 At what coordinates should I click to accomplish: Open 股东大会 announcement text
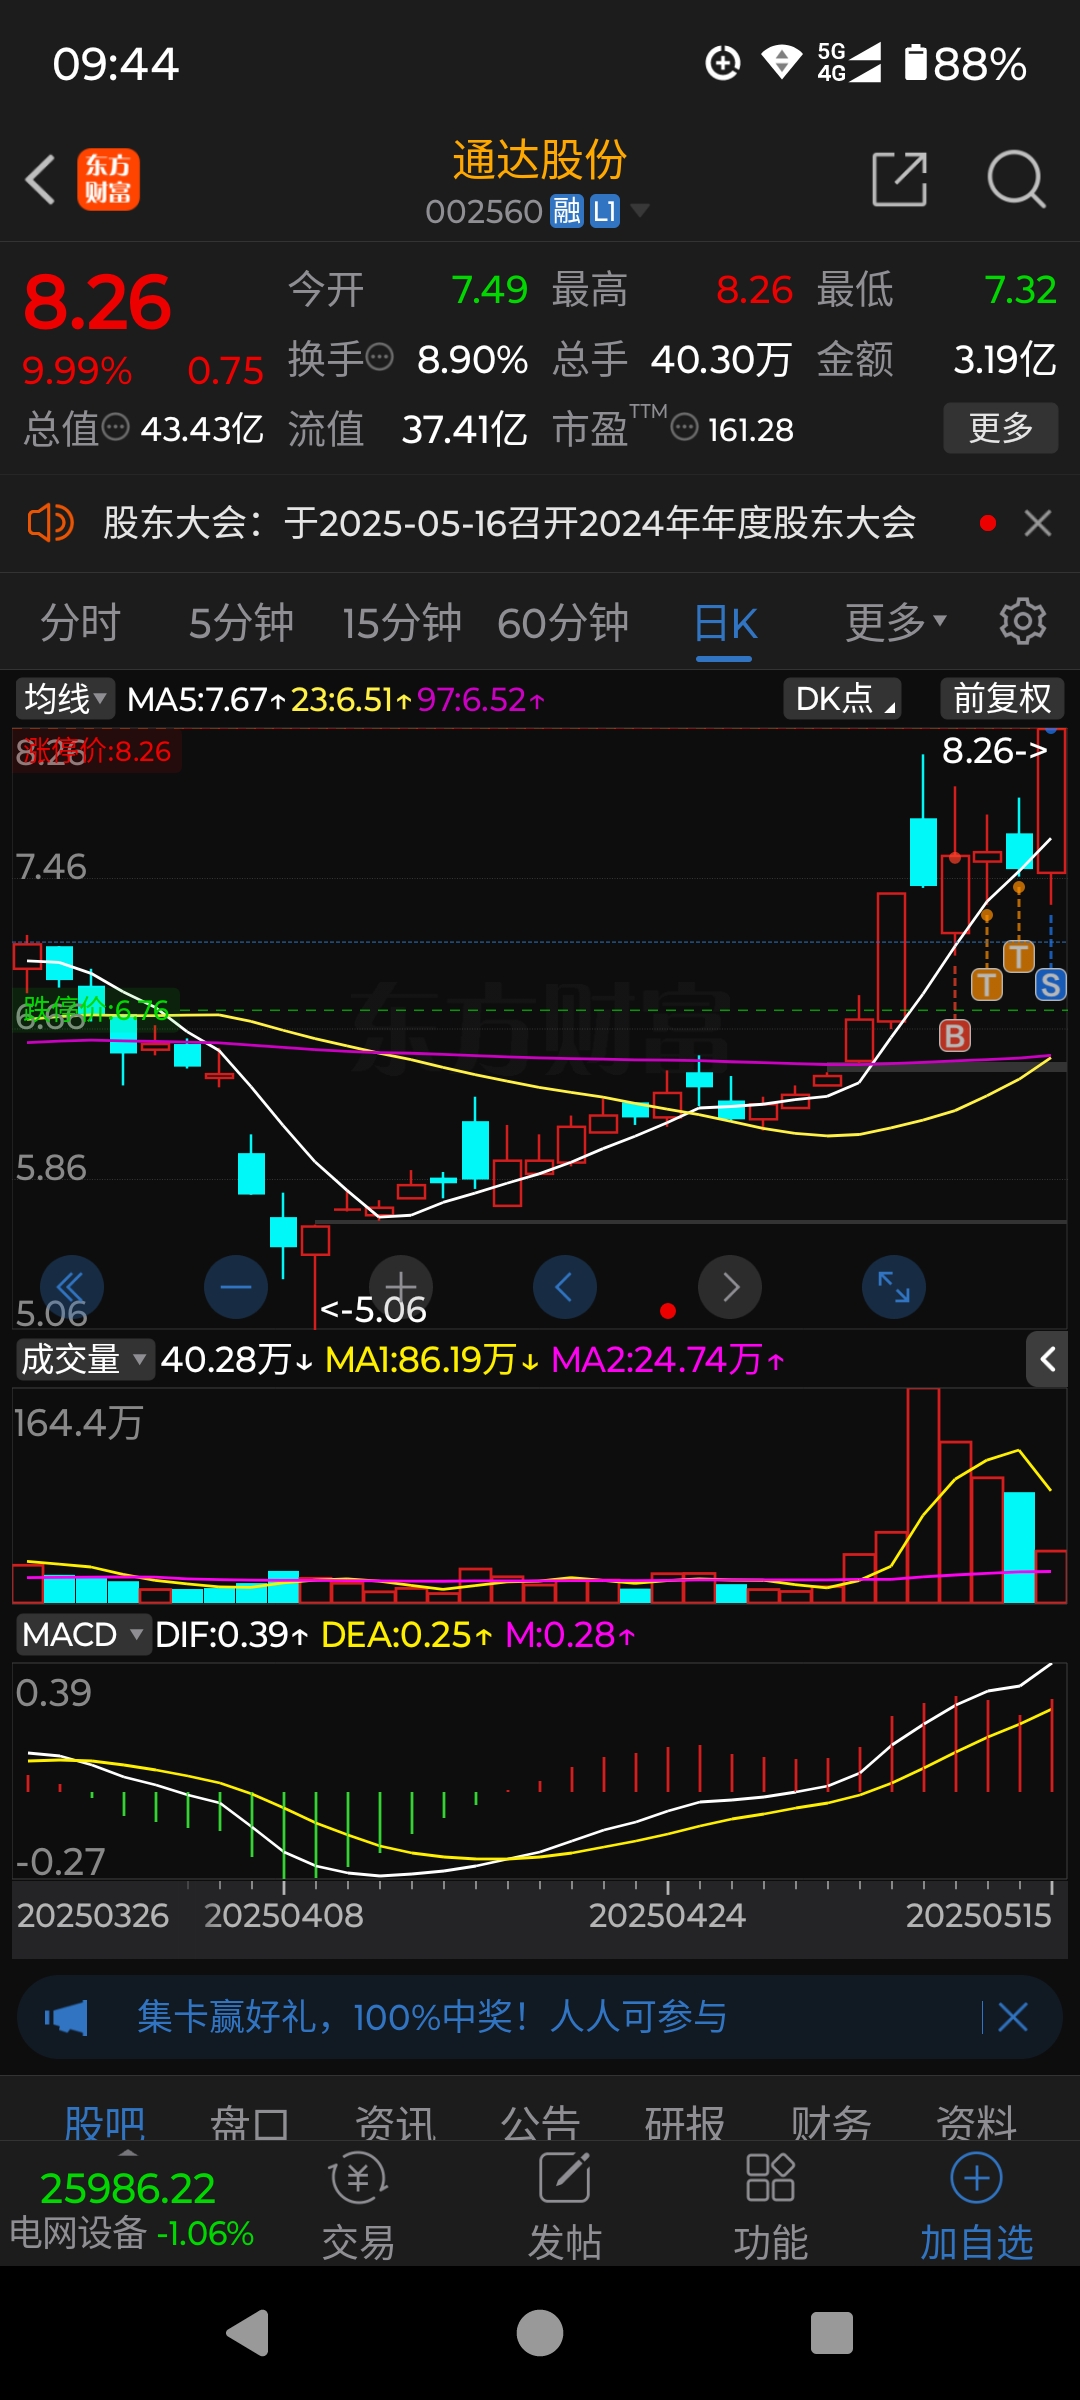(510, 523)
